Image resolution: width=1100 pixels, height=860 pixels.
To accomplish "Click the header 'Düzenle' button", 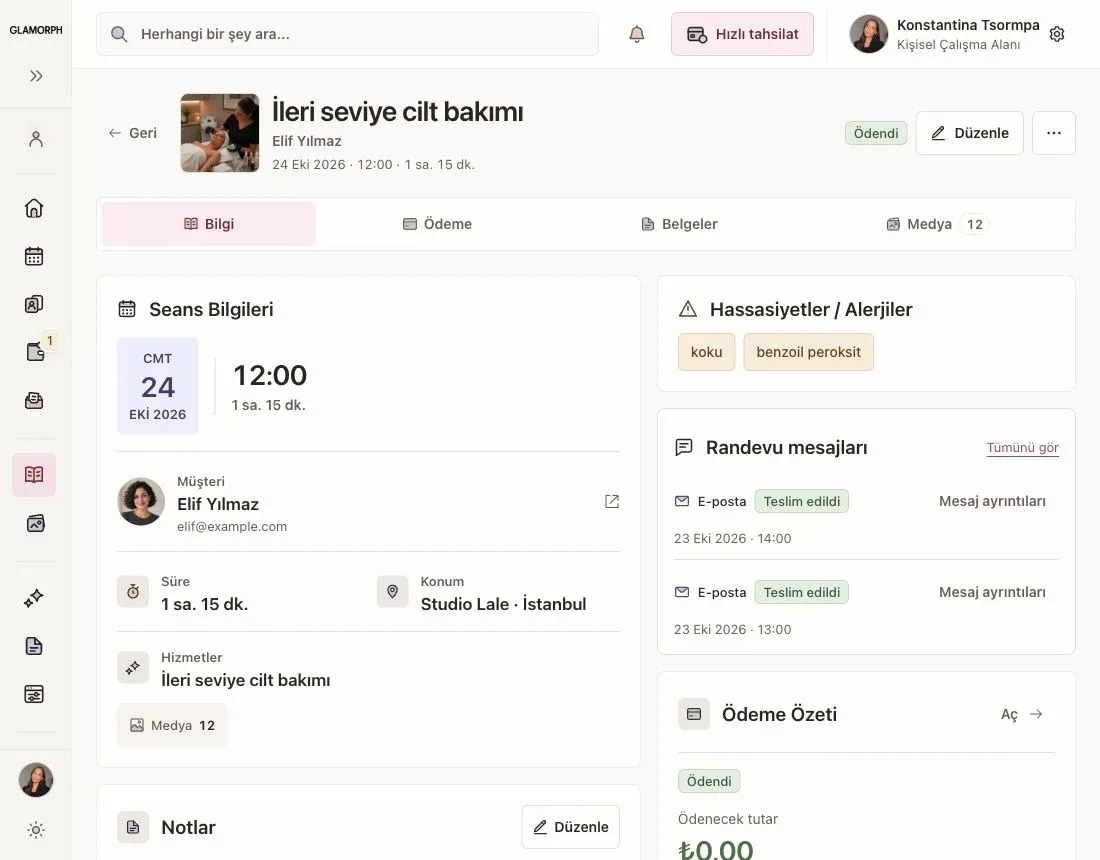I will click(x=970, y=133).
